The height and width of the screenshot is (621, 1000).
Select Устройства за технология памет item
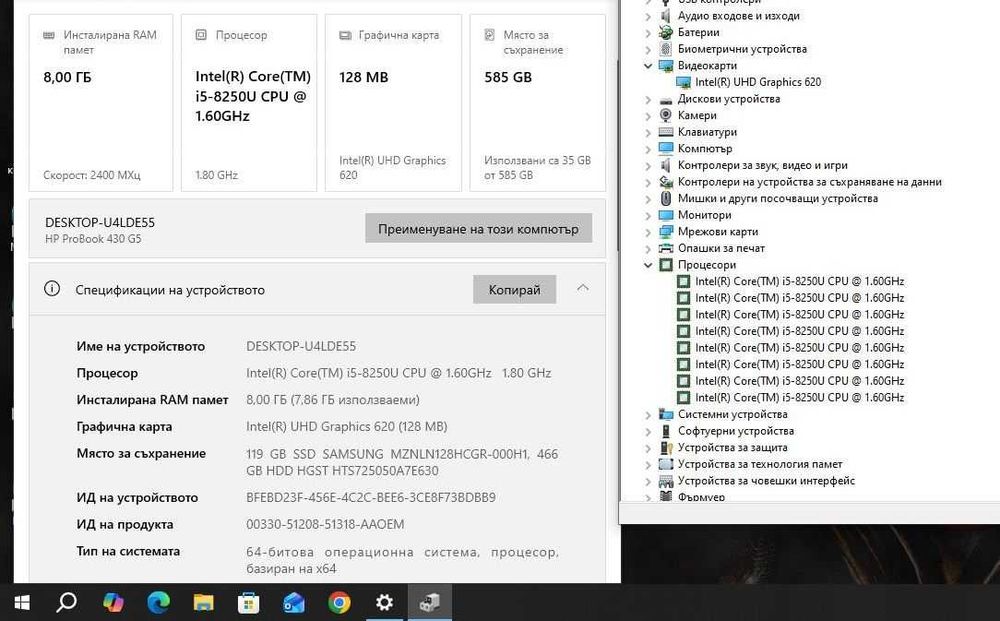[x=760, y=464]
